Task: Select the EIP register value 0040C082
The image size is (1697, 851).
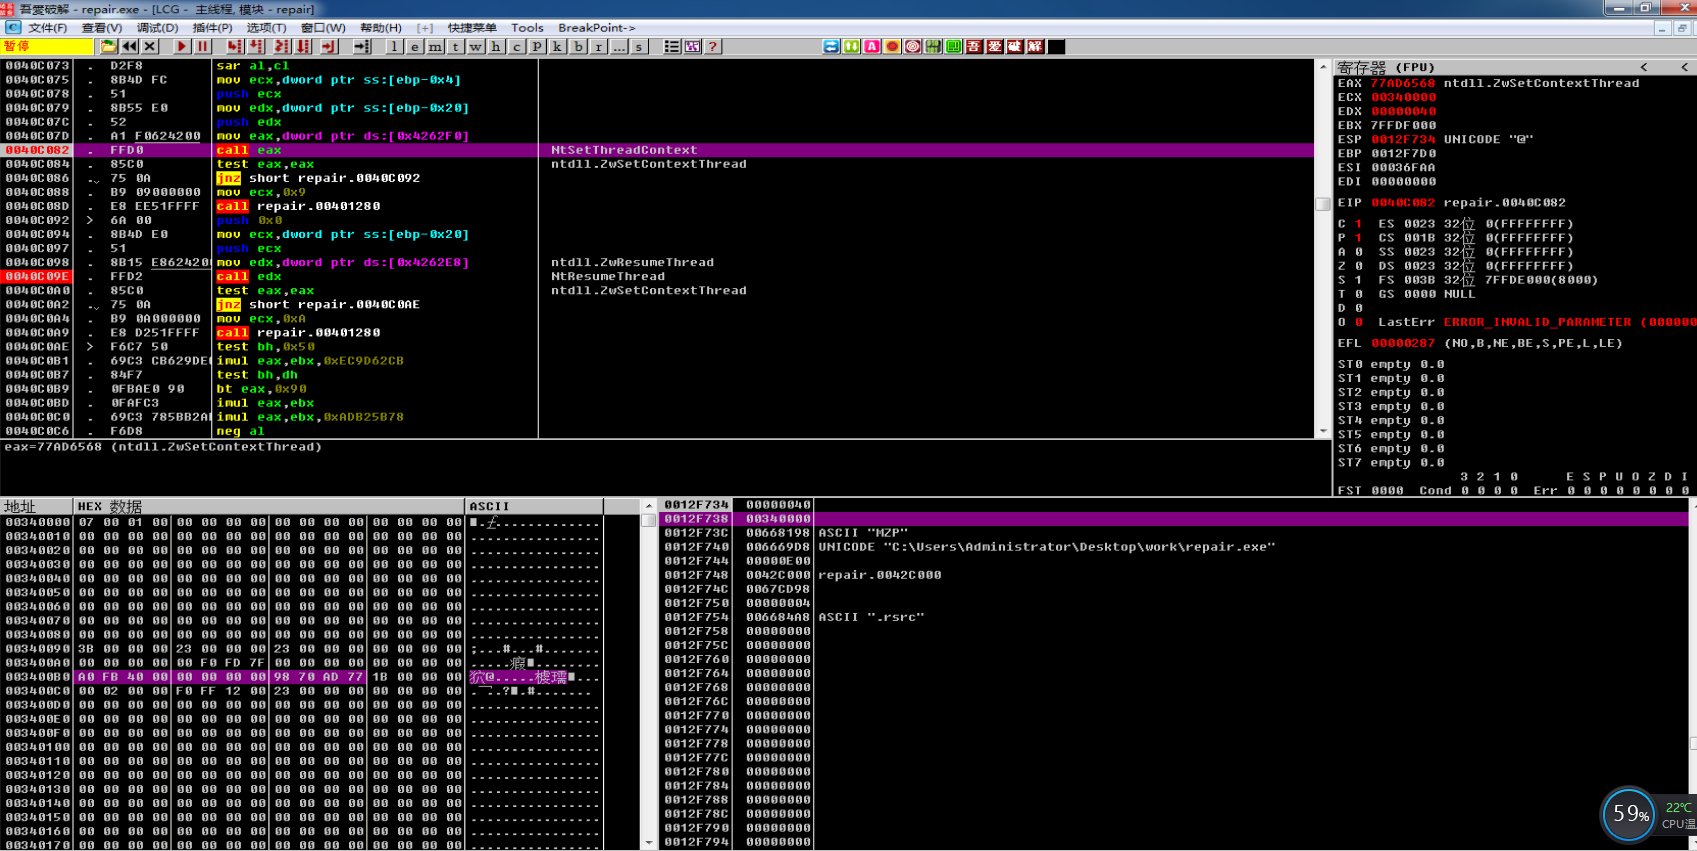Action: point(1402,203)
